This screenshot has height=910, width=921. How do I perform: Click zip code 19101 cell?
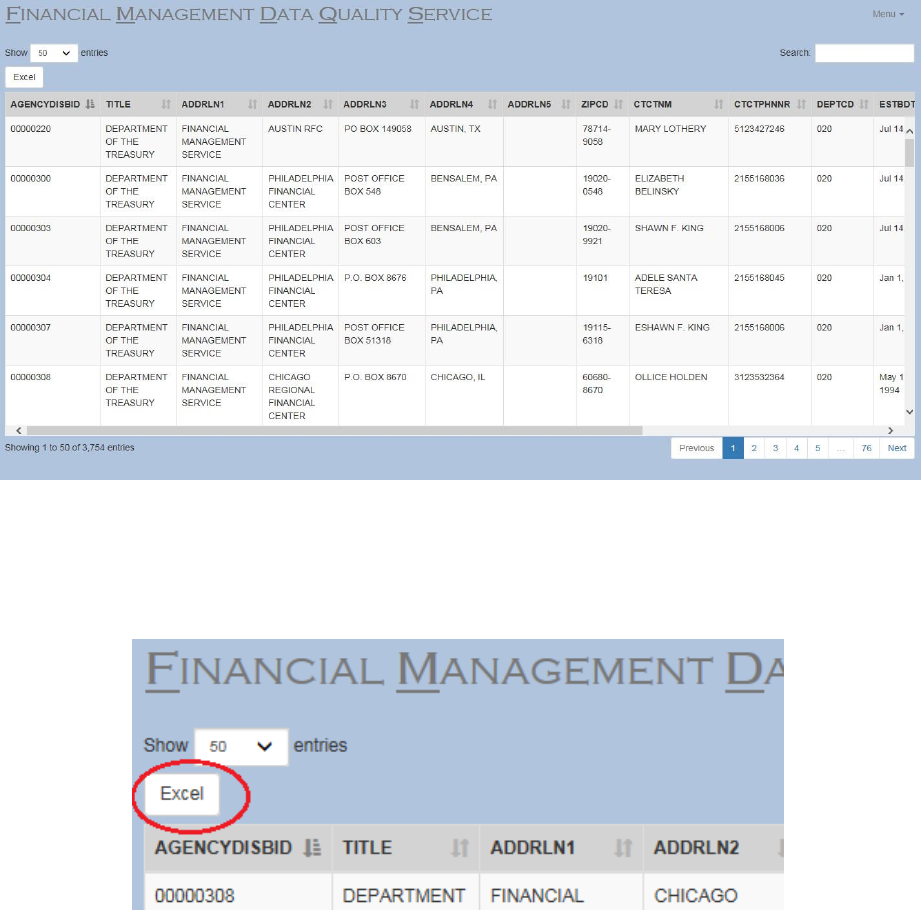(603, 291)
